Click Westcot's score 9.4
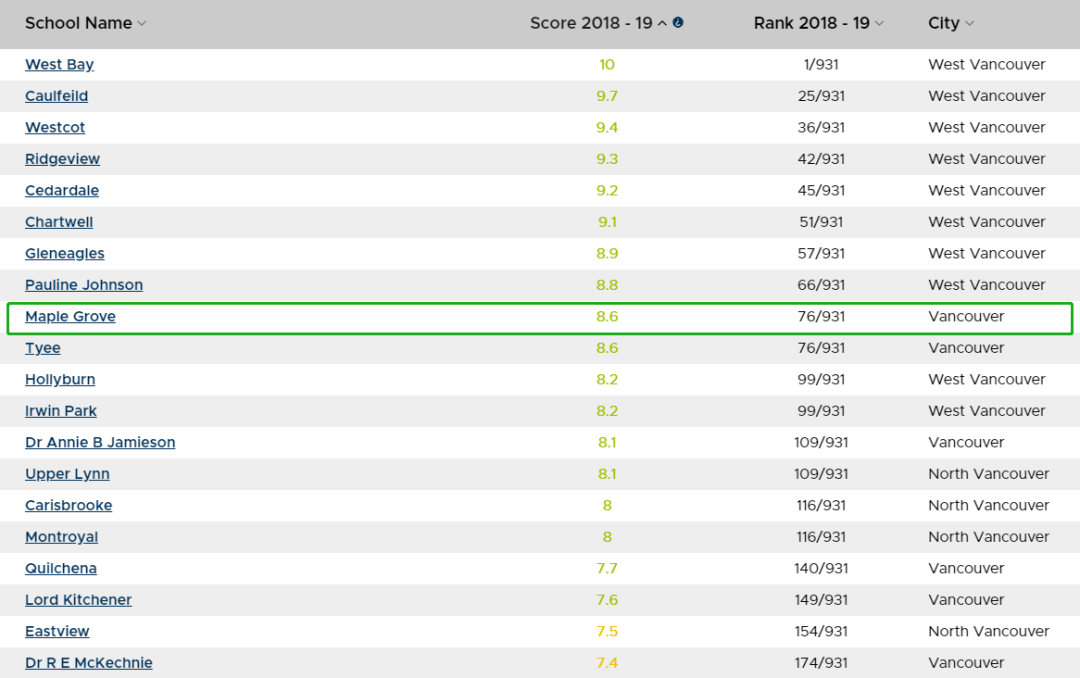 [607, 127]
